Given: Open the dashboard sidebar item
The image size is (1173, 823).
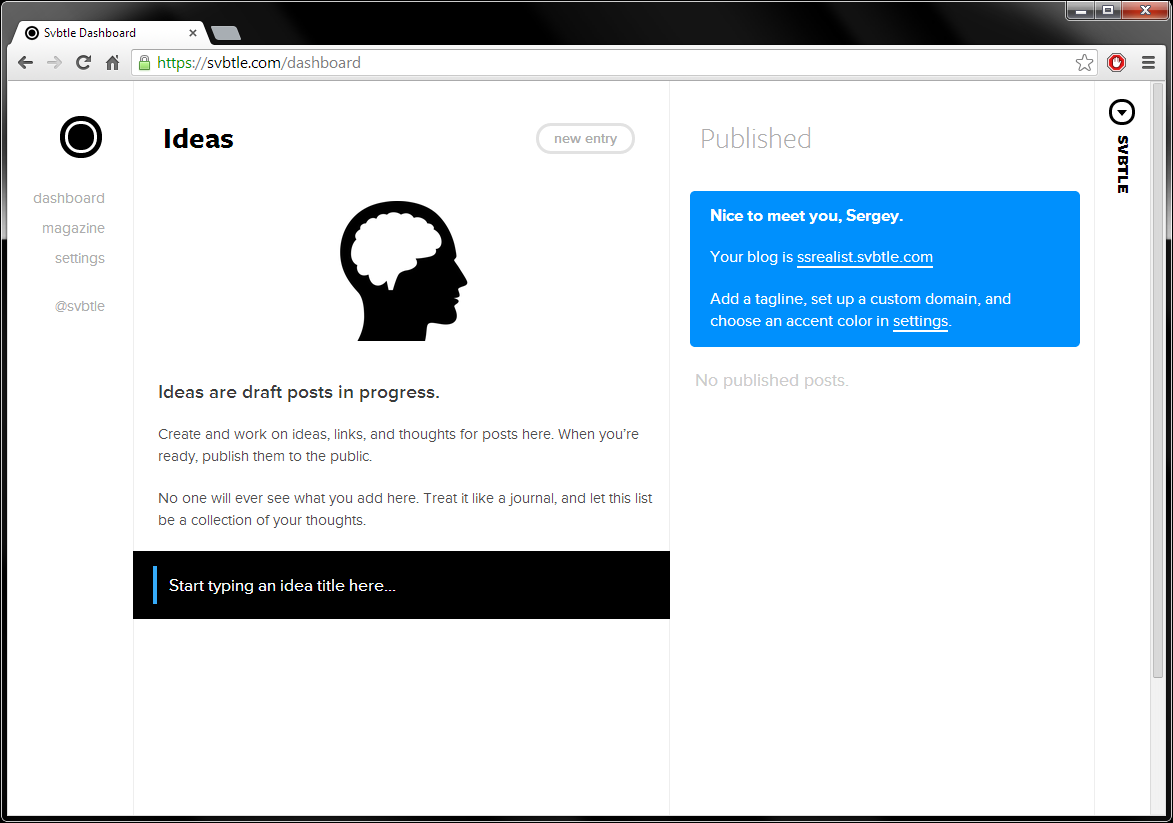Looking at the screenshot, I should click(69, 198).
